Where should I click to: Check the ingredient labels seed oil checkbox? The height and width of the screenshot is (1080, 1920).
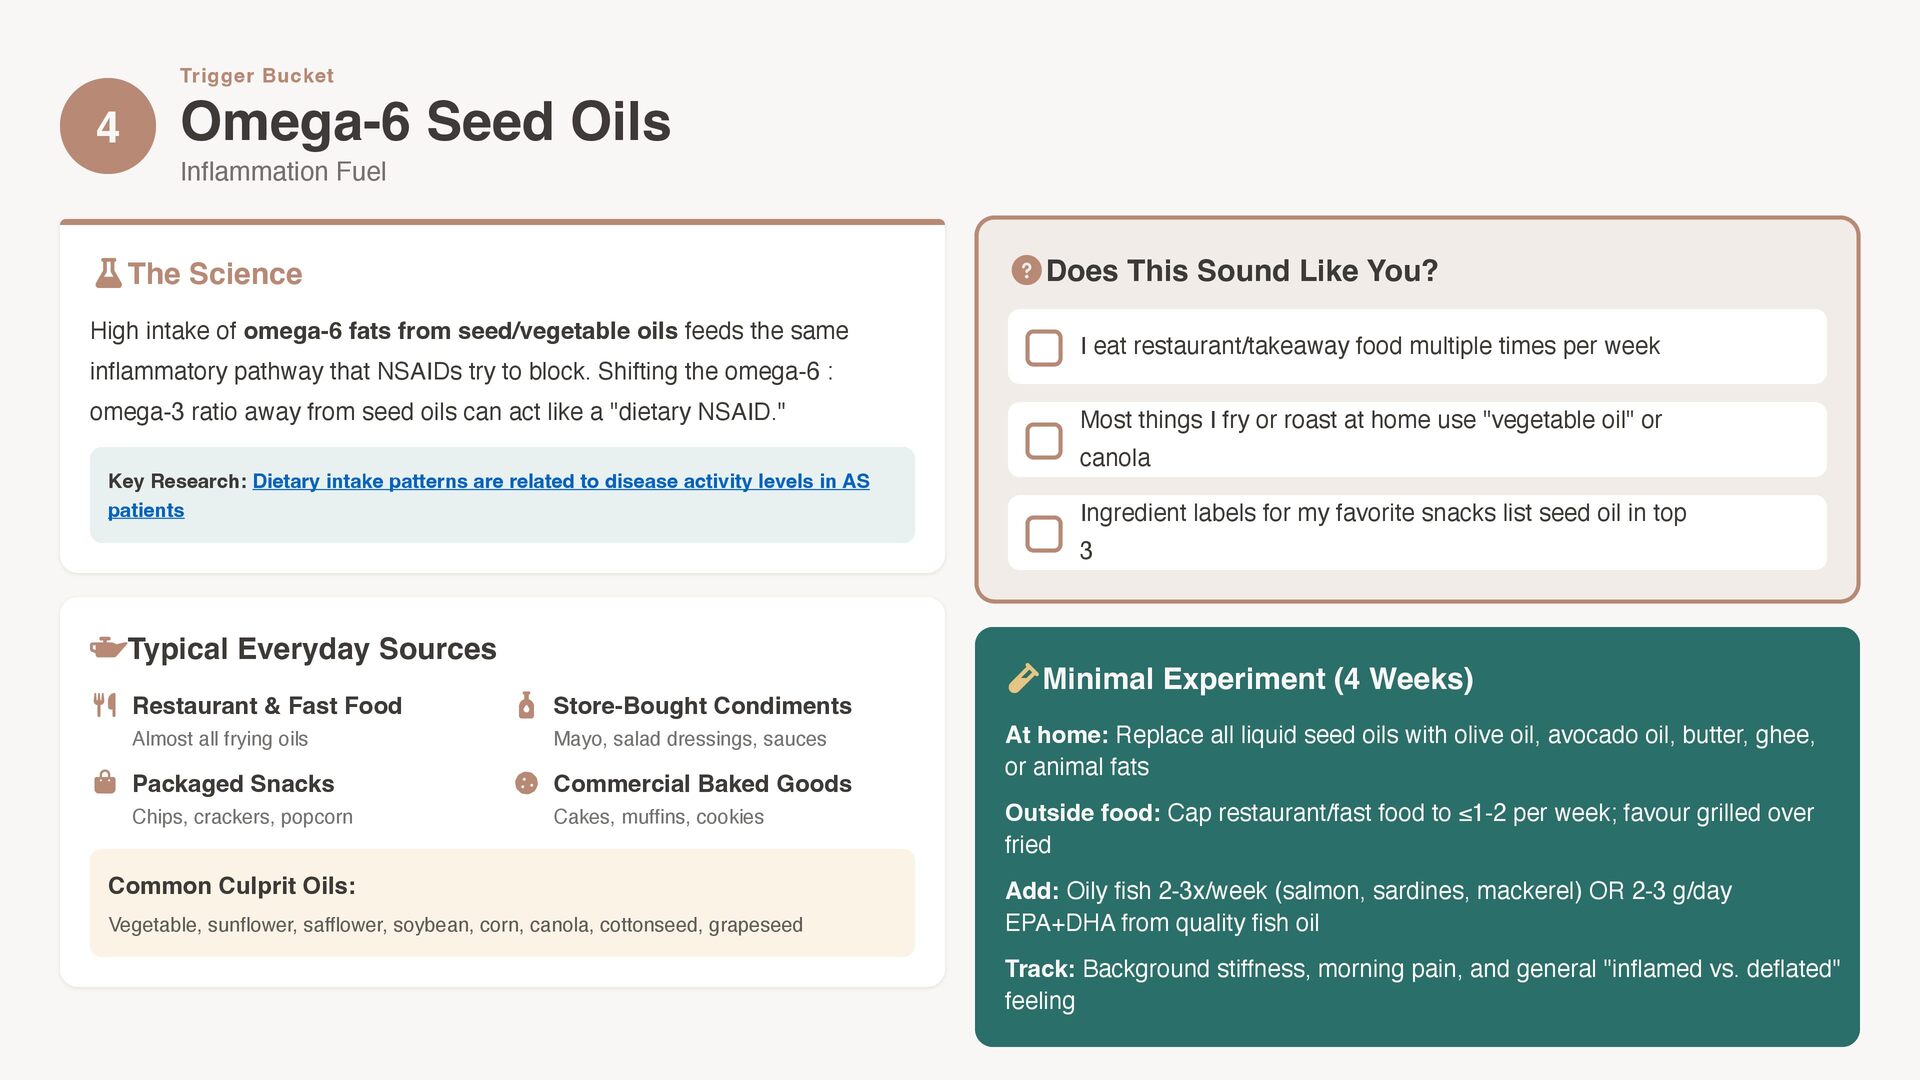1044,533
